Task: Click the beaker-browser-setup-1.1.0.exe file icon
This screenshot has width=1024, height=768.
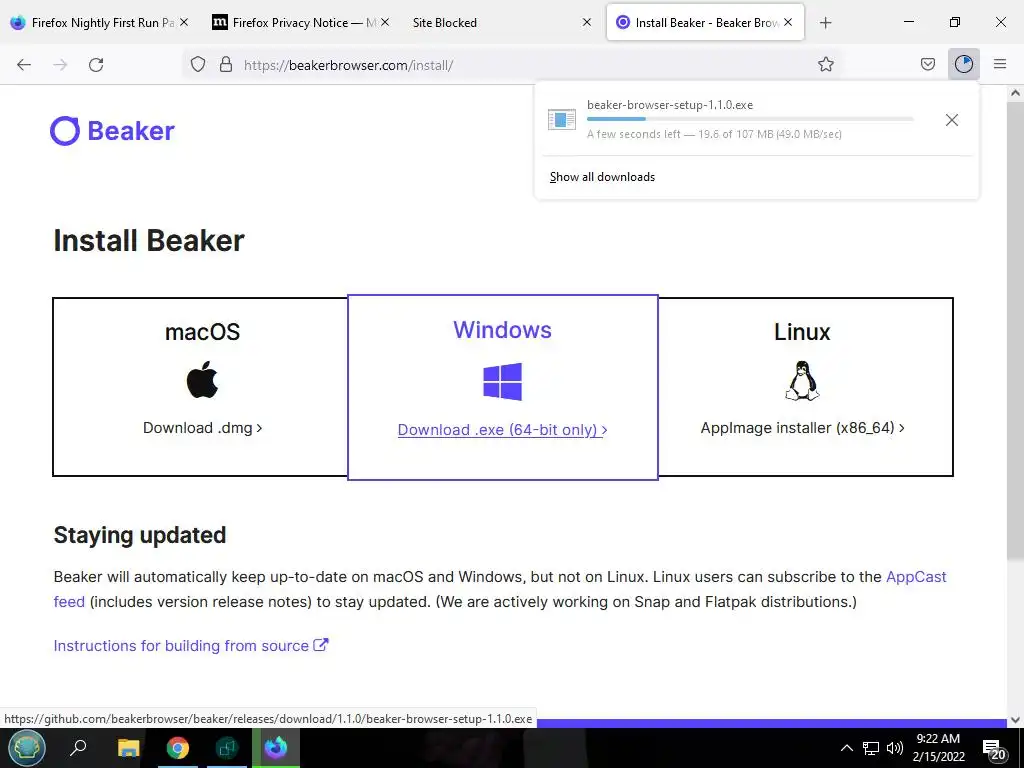Action: (x=562, y=120)
